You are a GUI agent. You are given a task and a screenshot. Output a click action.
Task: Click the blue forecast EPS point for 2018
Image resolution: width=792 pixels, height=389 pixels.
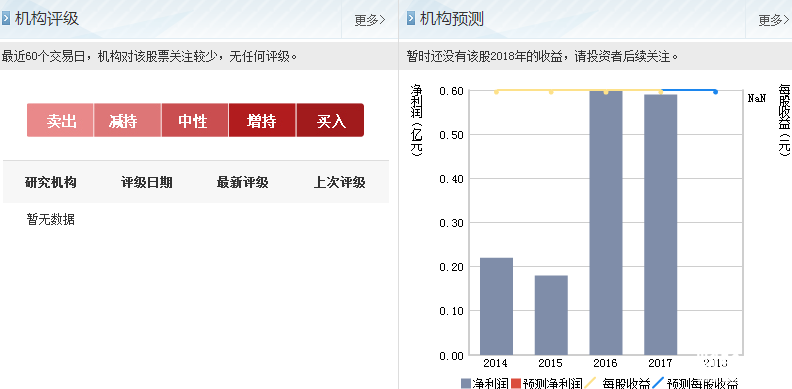pyautogui.click(x=716, y=92)
